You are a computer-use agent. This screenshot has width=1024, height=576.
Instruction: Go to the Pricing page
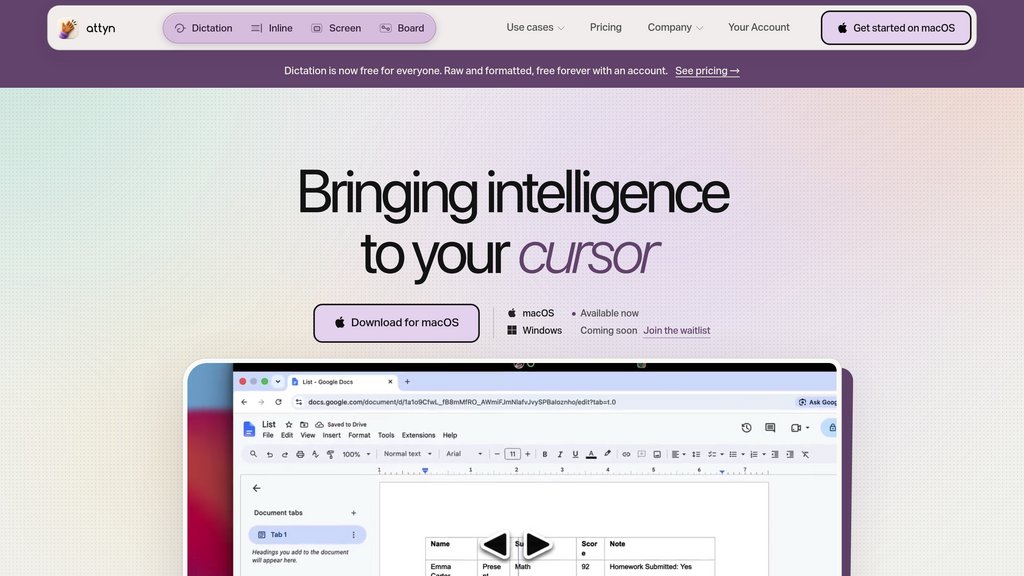coord(605,27)
